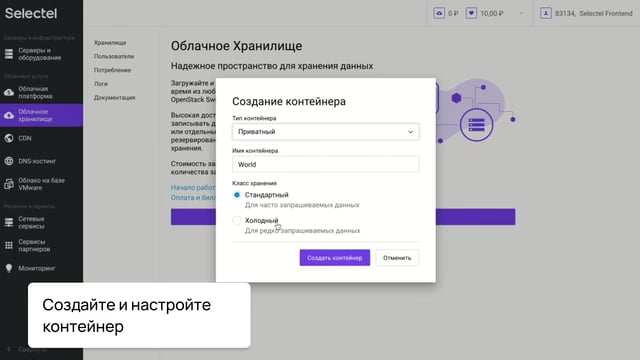
Task: Click the Оплата и биллинг link
Action: tap(193, 198)
